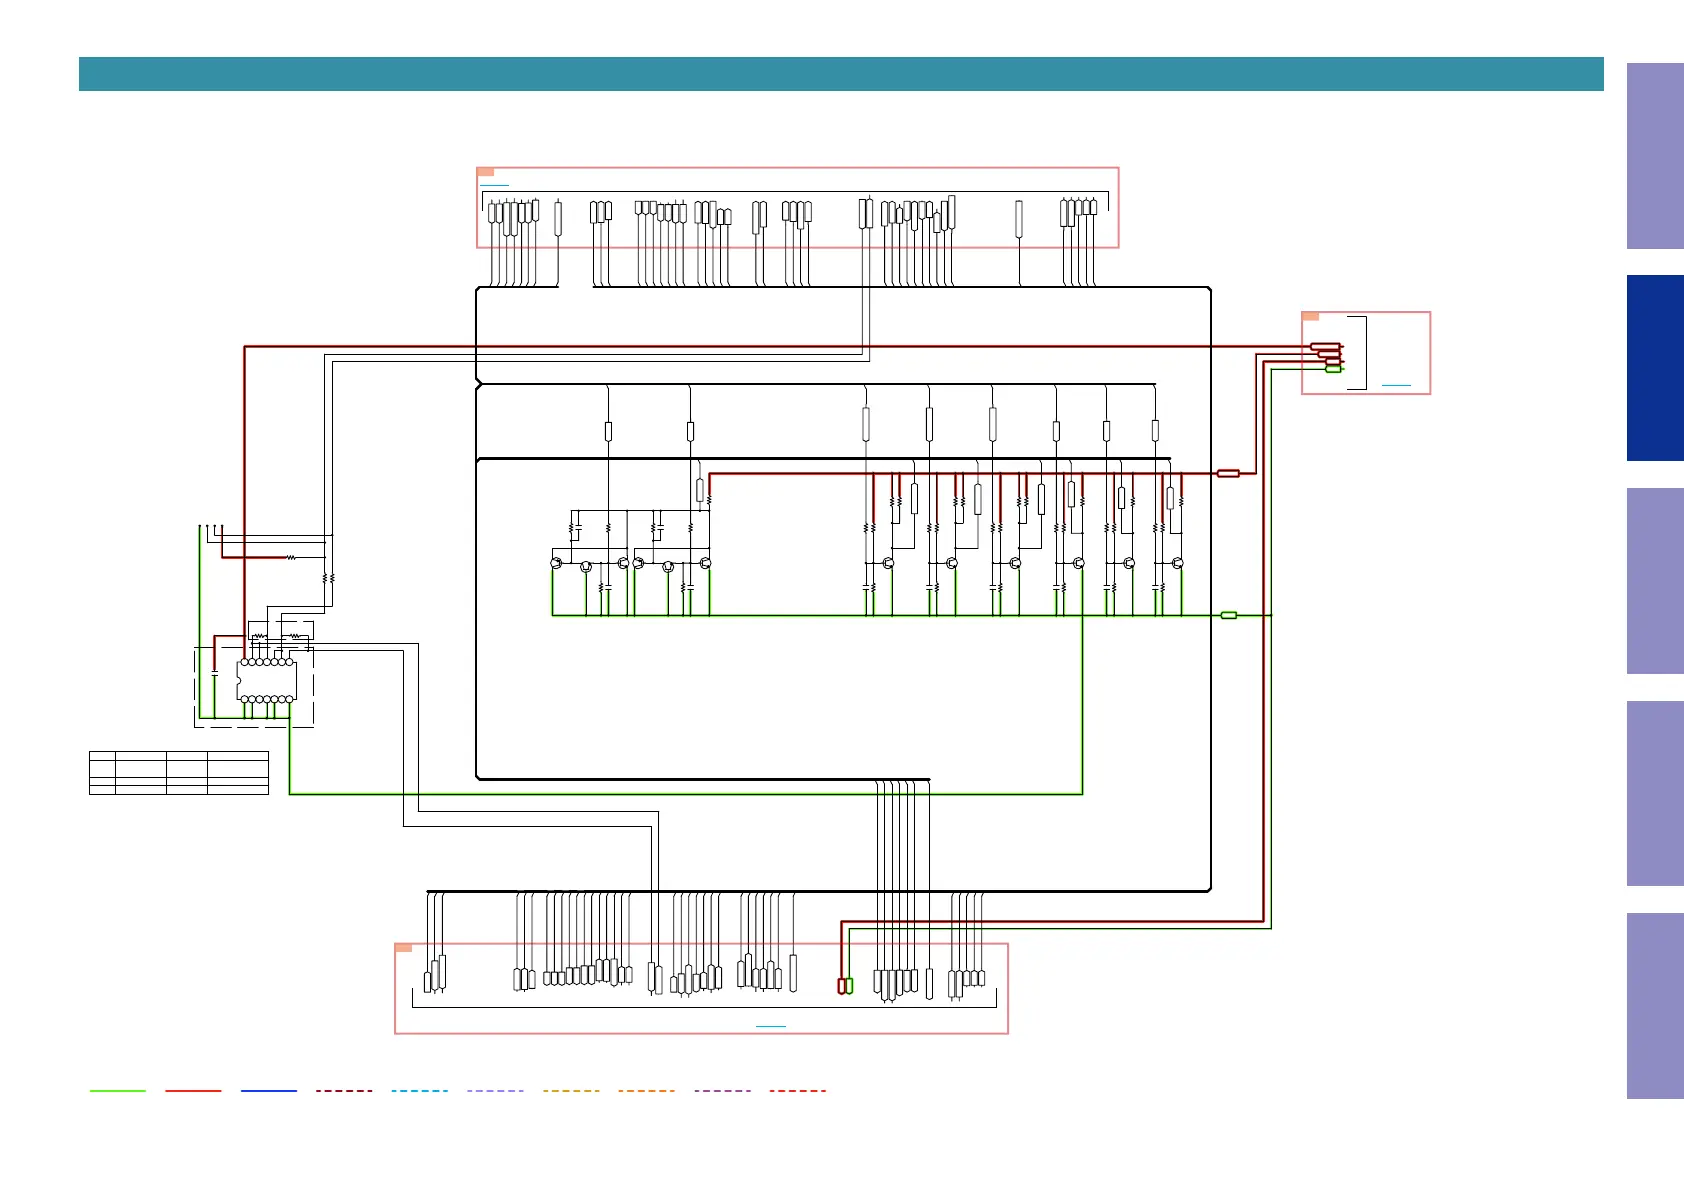The width and height of the screenshot is (1684, 1191).
Task: Open the first purple side tab at top right
Action: (1655, 156)
